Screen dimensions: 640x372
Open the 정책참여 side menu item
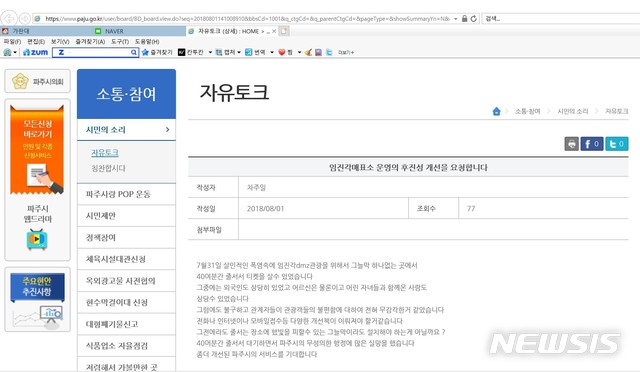[x=126, y=237]
